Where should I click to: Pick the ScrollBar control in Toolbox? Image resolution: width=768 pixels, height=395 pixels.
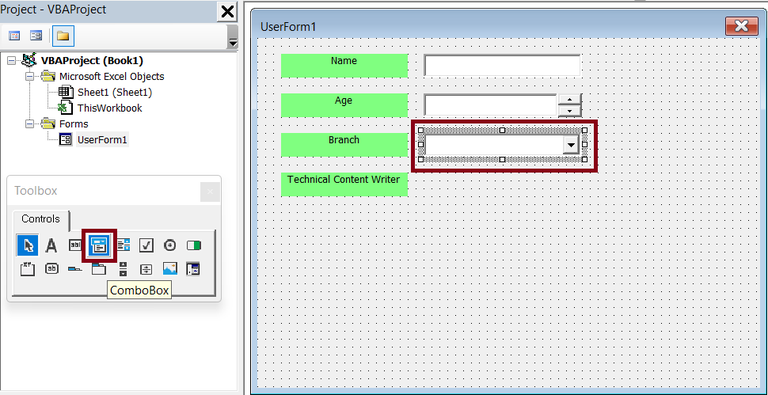tap(123, 269)
